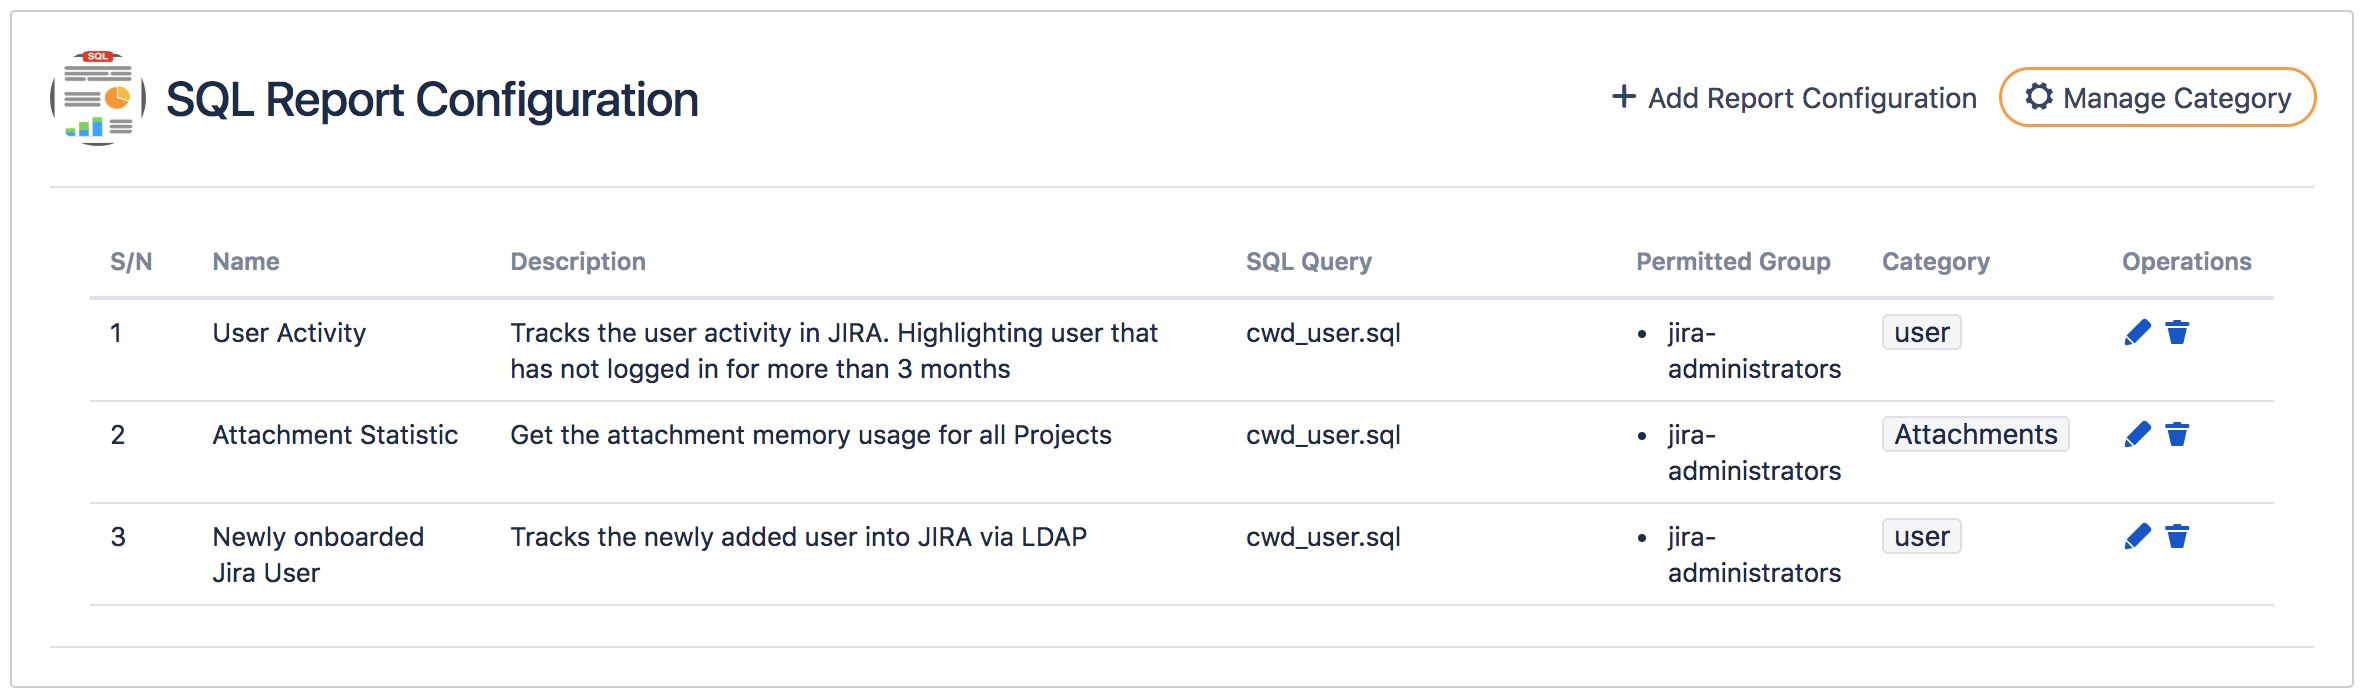Click the SQL Report Configuration page heading
The image size is (2364, 698).
432,100
